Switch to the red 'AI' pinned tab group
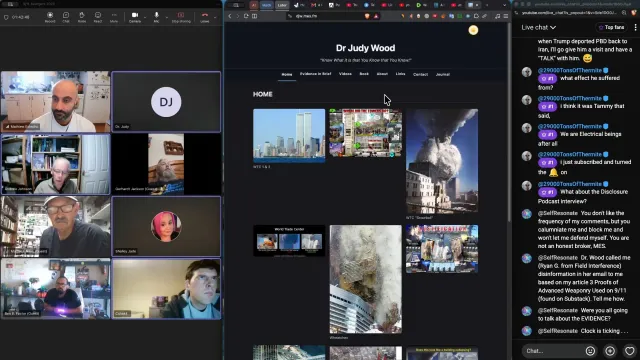The image size is (640, 360). pyautogui.click(x=254, y=5)
